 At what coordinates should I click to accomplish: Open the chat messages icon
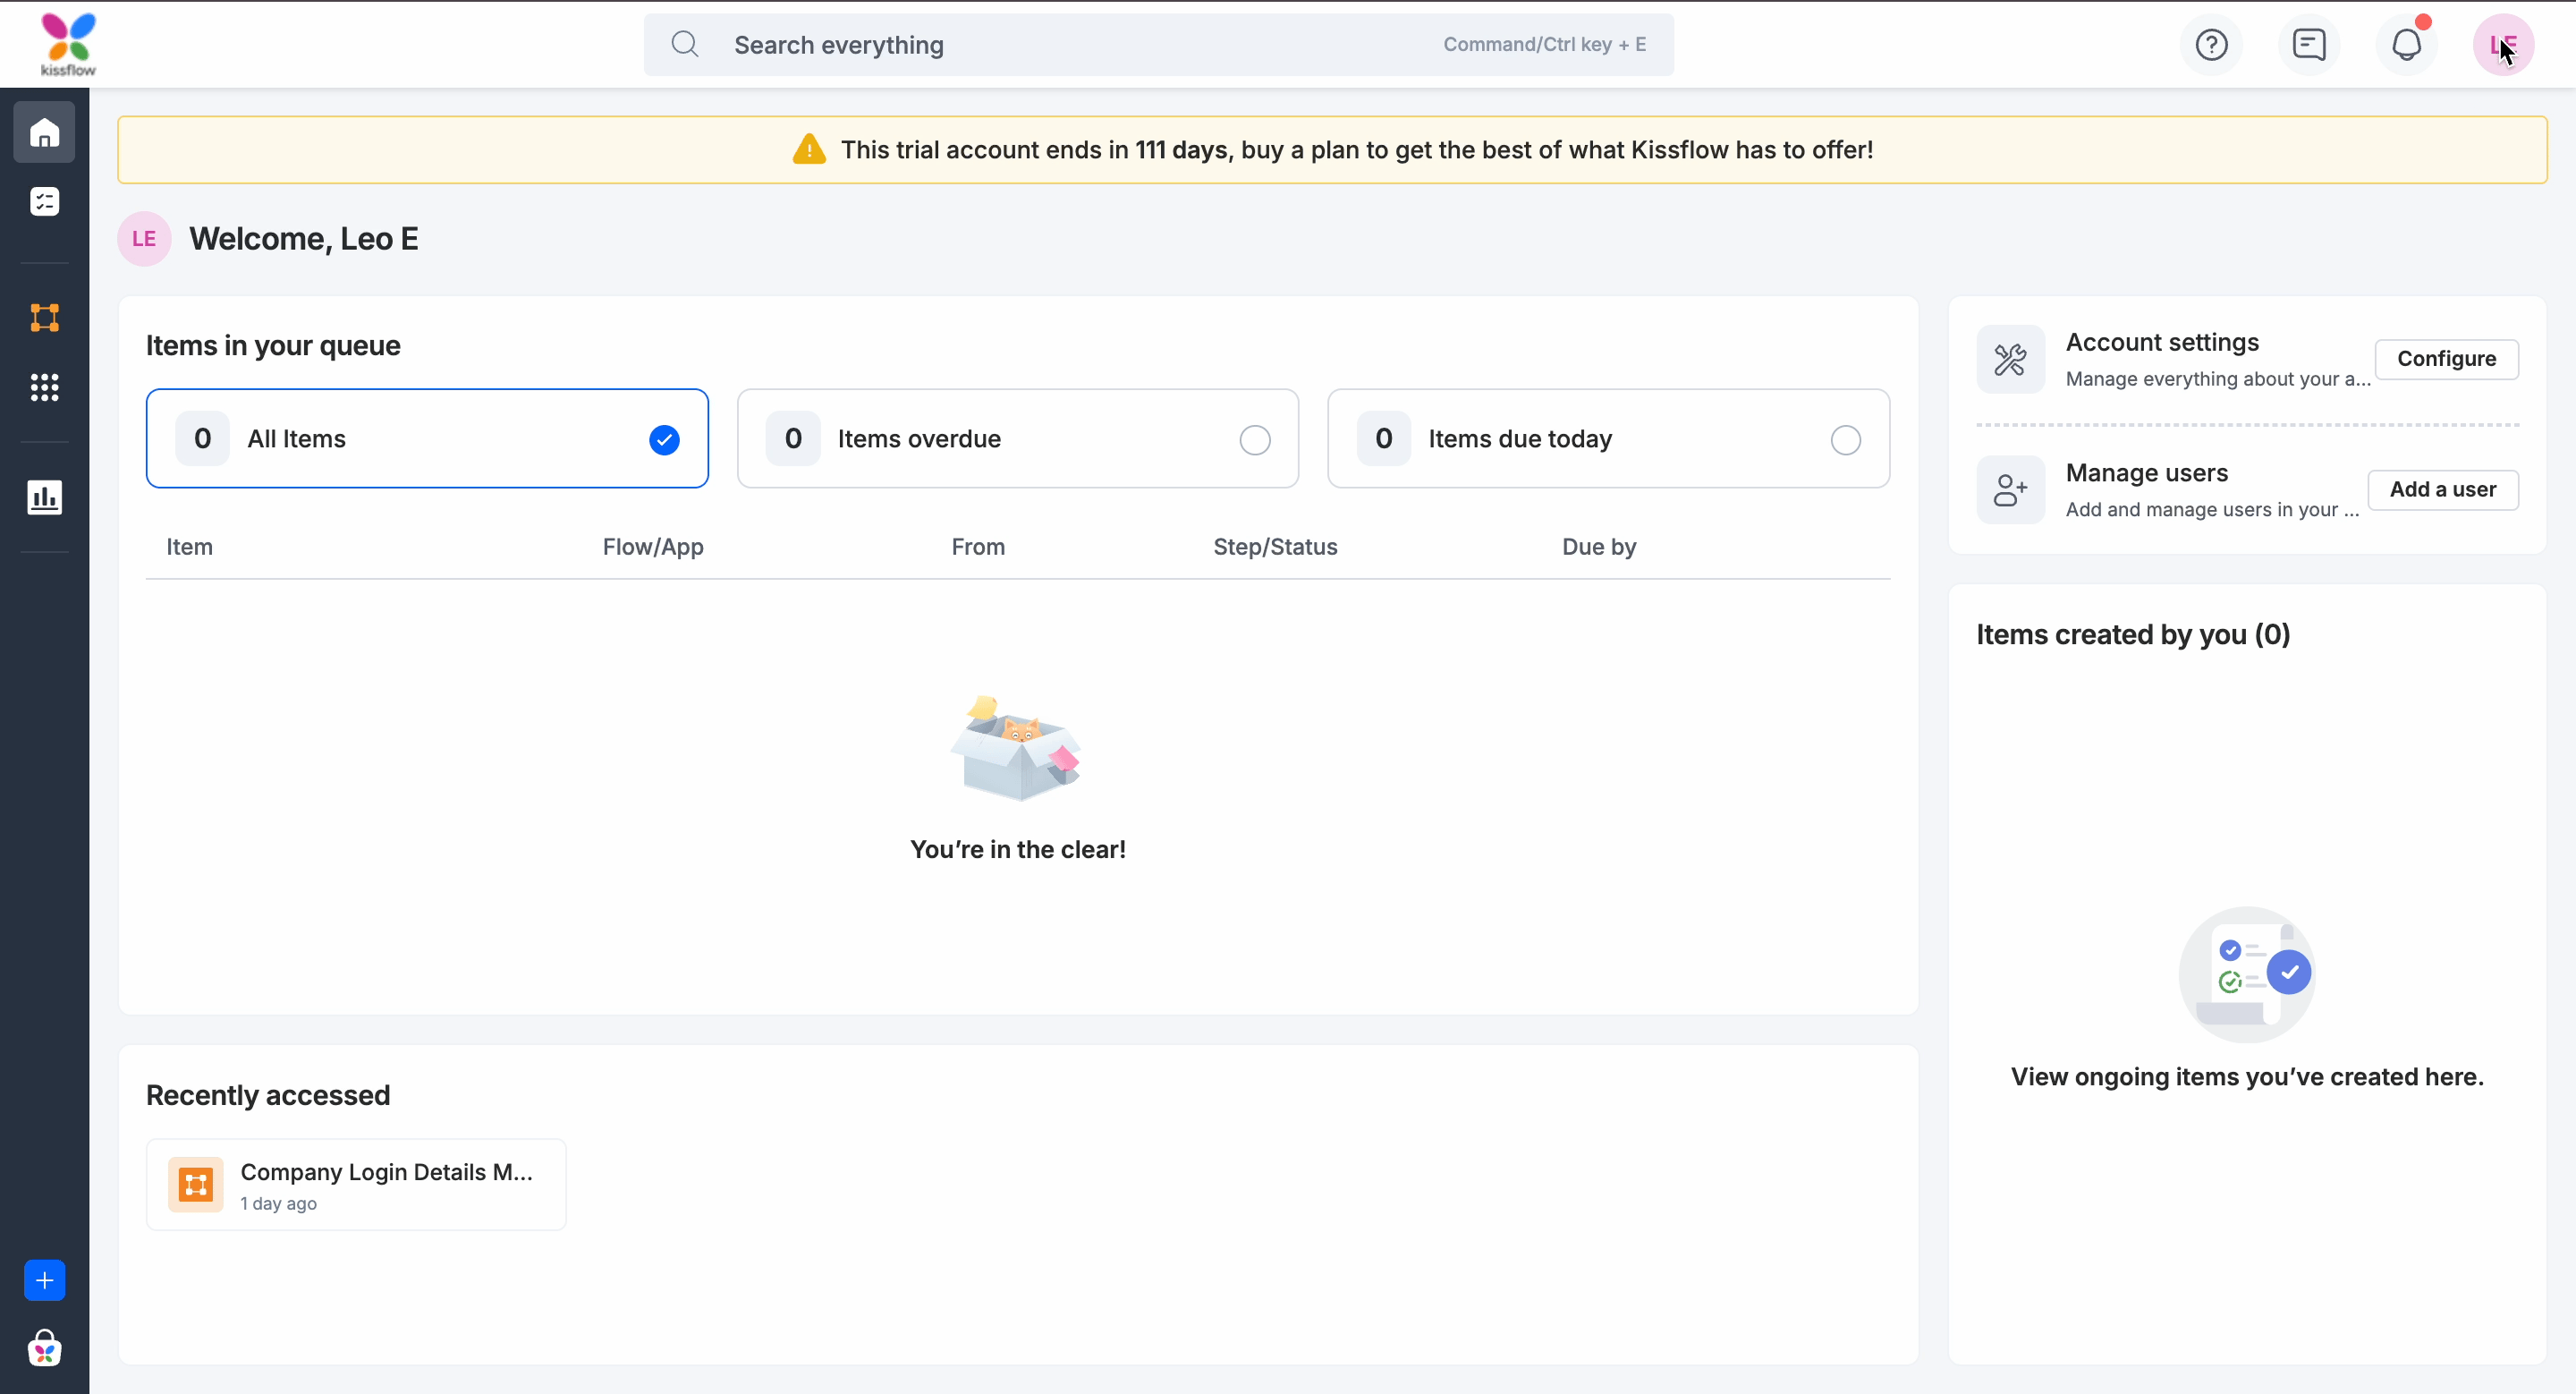click(x=2309, y=45)
